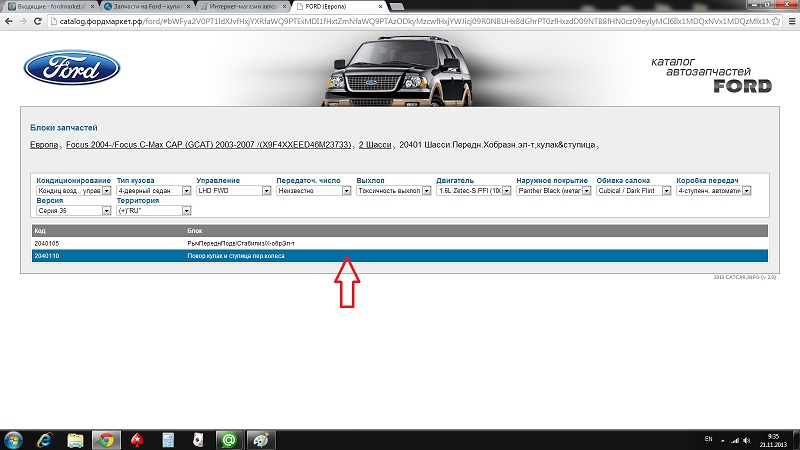Switch to the Интернет-магазин авто tab

click(x=244, y=7)
